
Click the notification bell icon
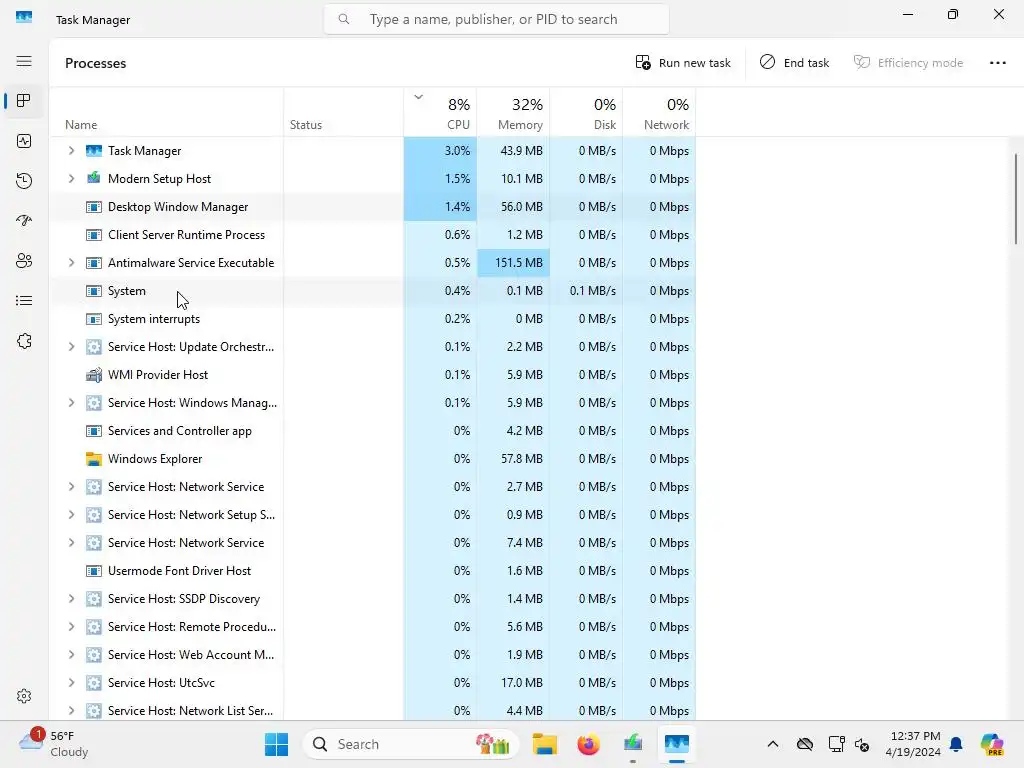(956, 744)
